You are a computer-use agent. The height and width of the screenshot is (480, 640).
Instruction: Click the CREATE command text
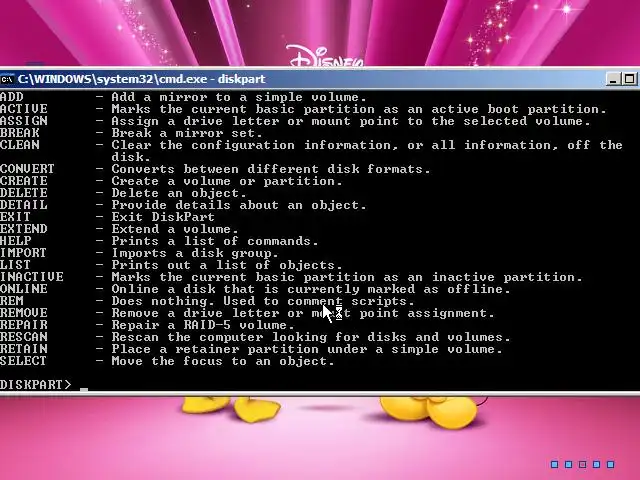point(24,181)
